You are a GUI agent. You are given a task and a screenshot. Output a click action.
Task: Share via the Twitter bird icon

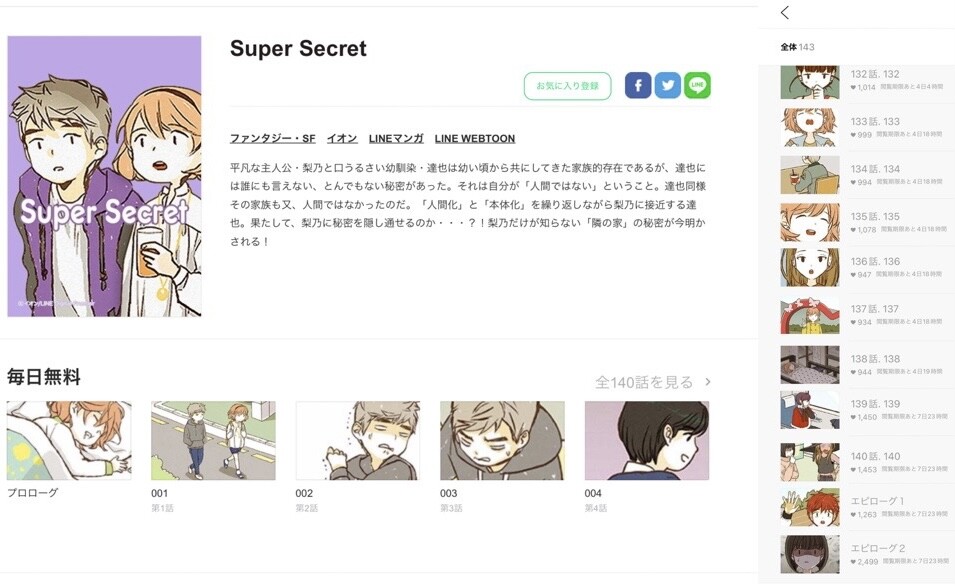668,85
